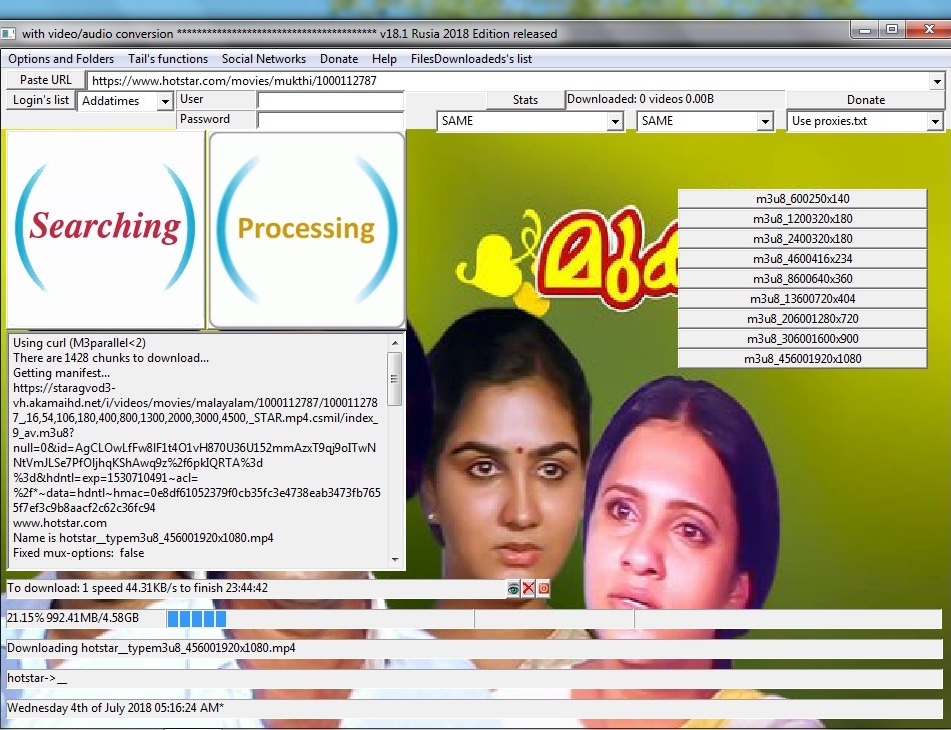Open the Options and Folders menu

tap(61, 59)
